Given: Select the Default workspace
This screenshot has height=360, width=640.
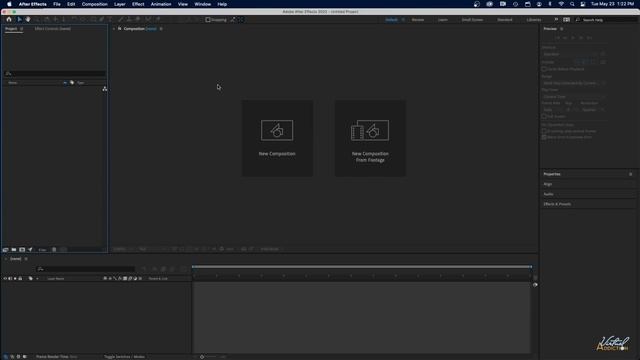Looking at the screenshot, I should pyautogui.click(x=391, y=20).
